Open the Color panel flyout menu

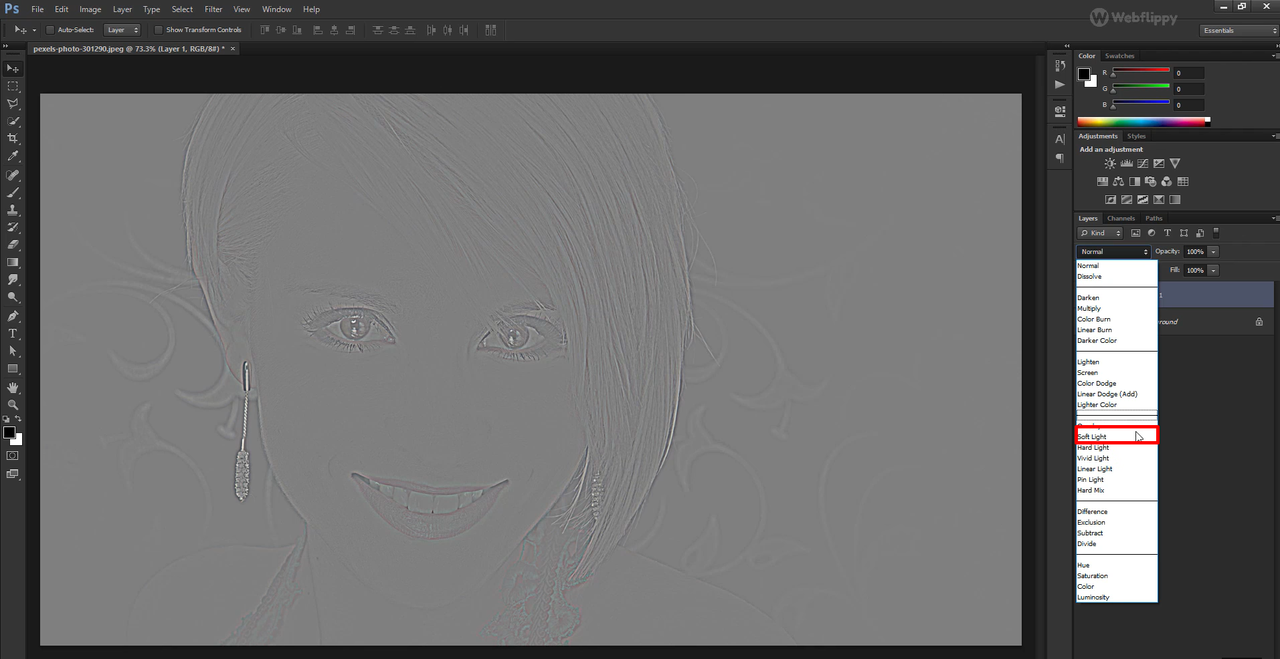point(1274,56)
